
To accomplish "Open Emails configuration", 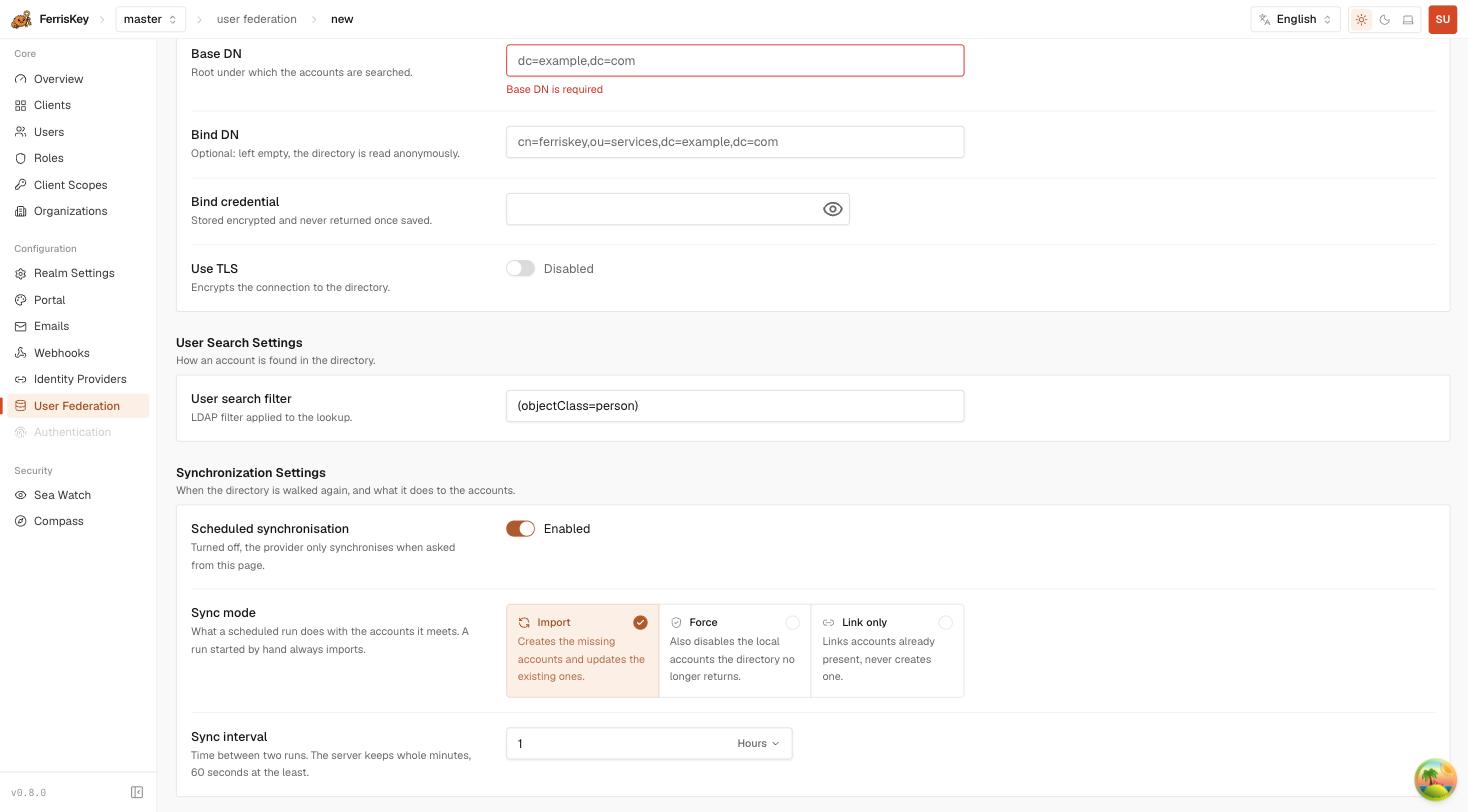I will coord(78,326).
